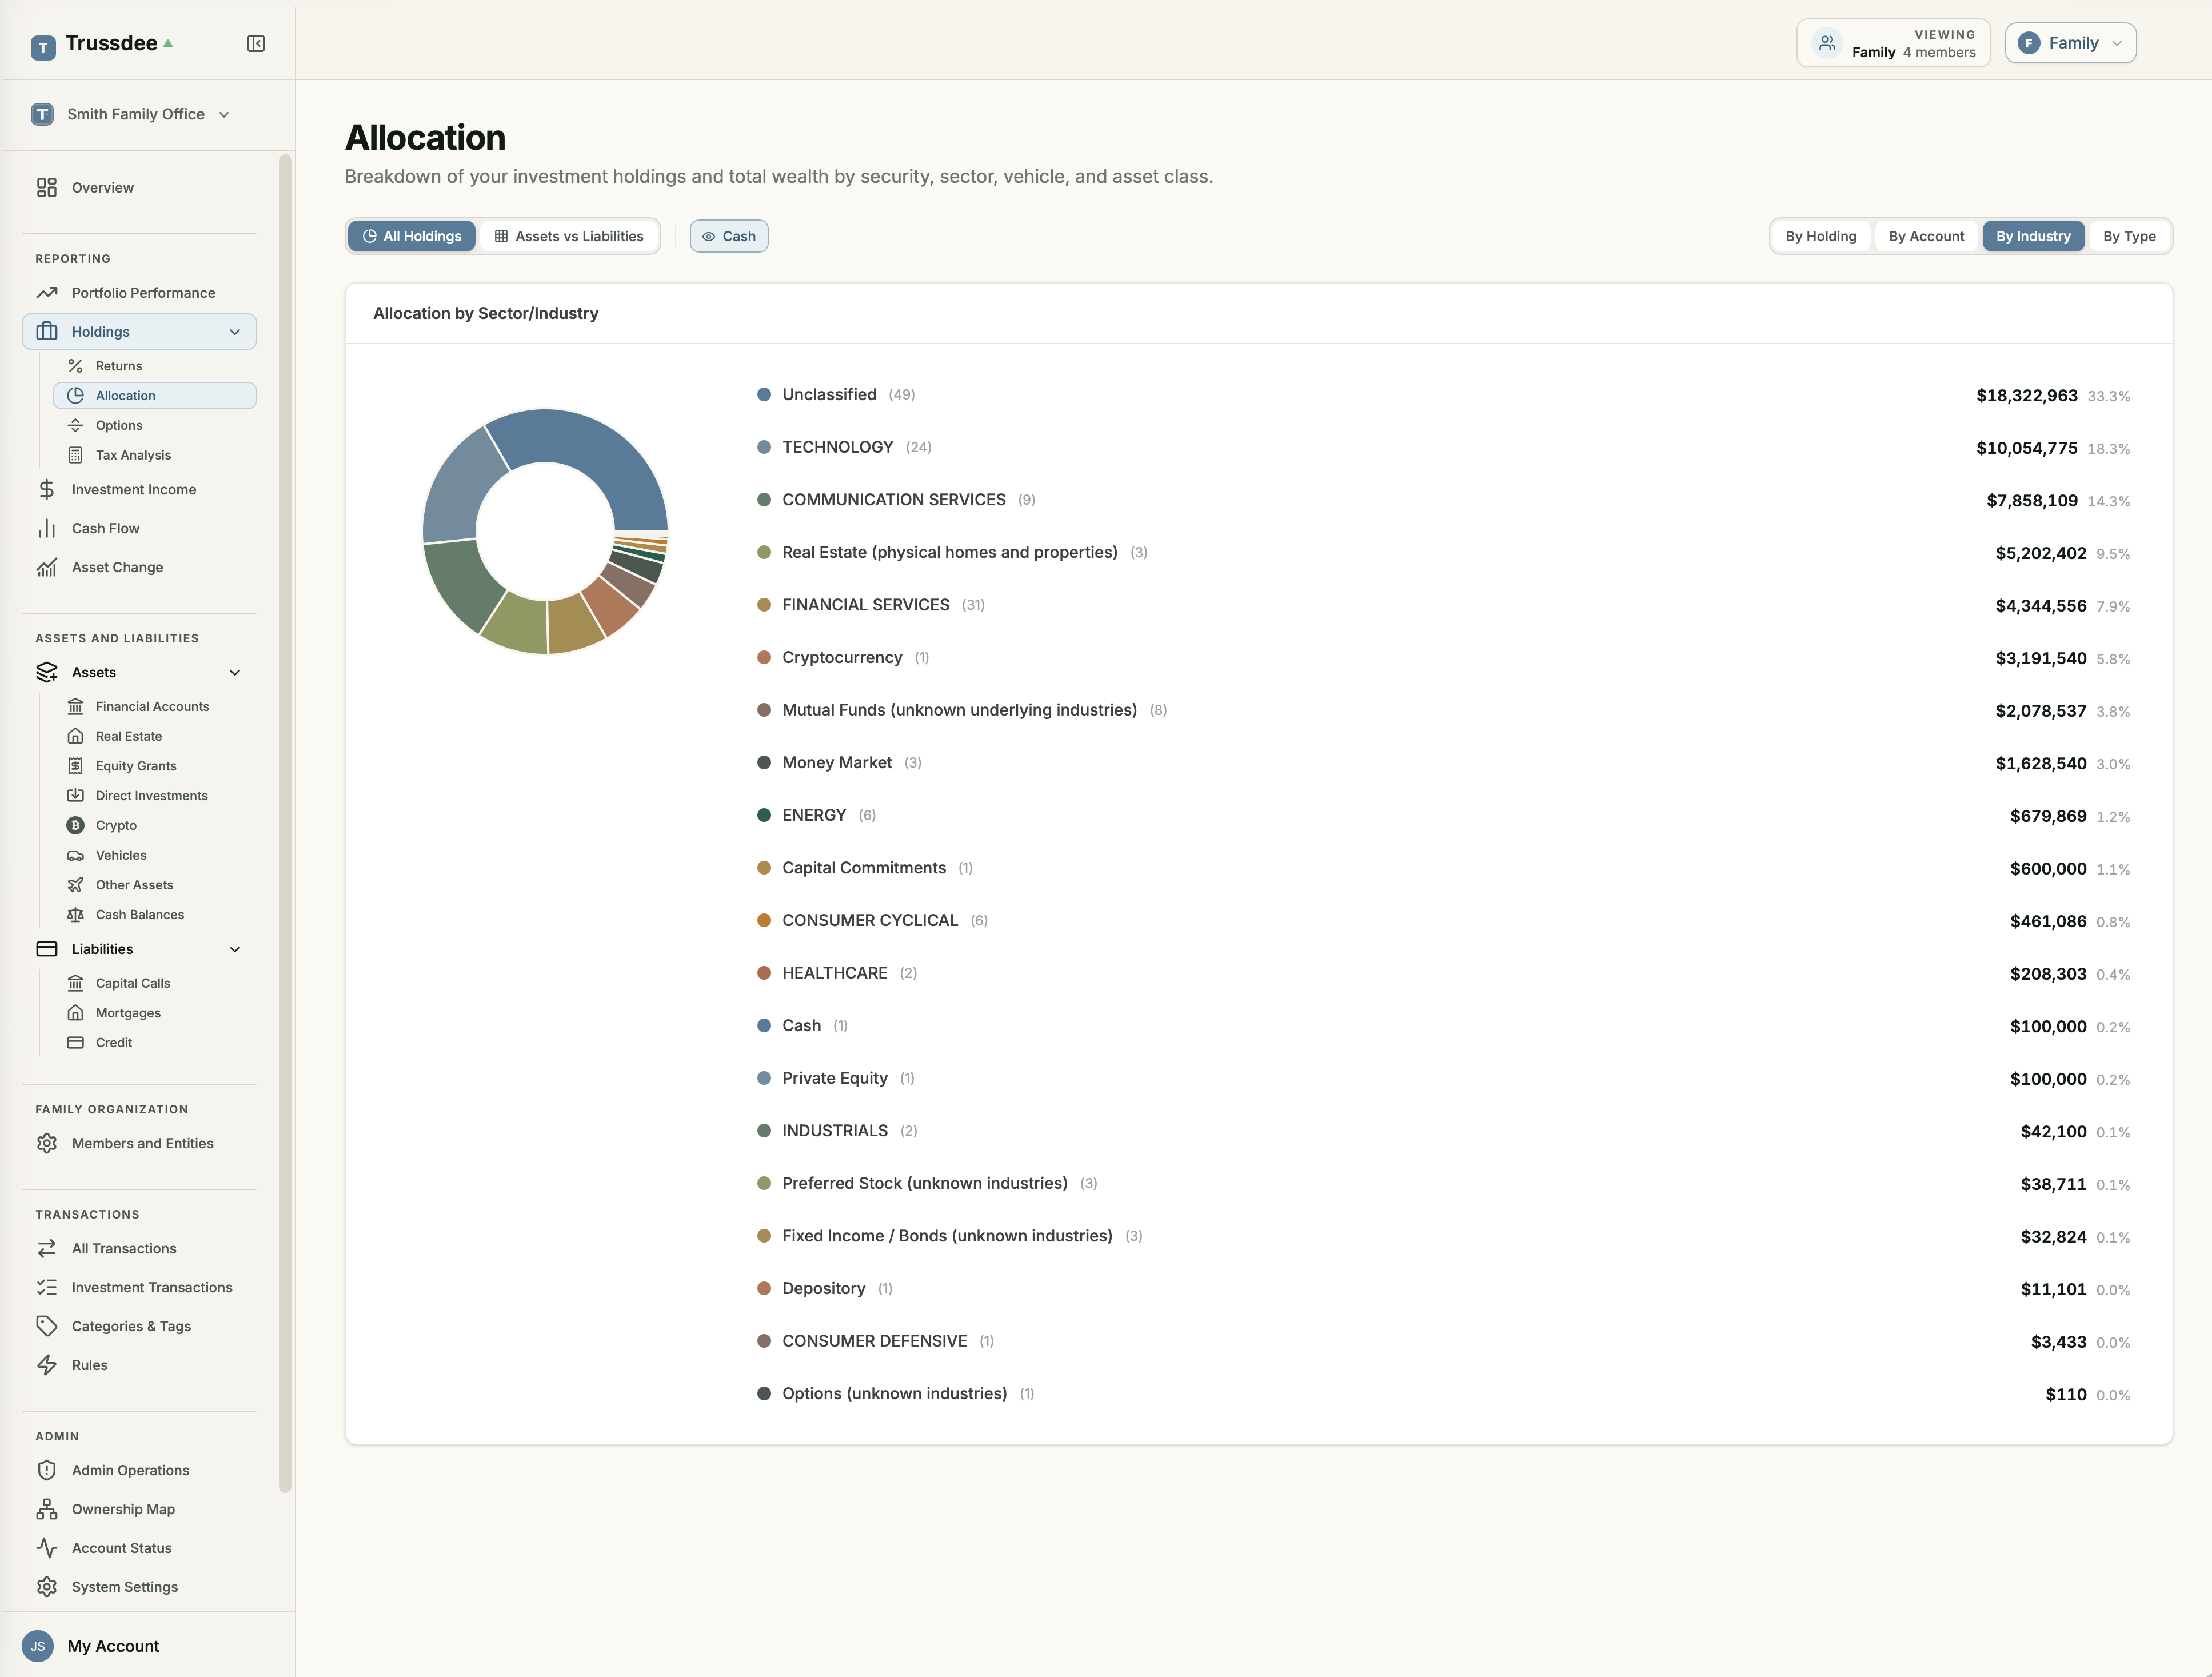Click the JS user avatar
Viewport: 2212px width, 1677px height.
[x=38, y=1647]
